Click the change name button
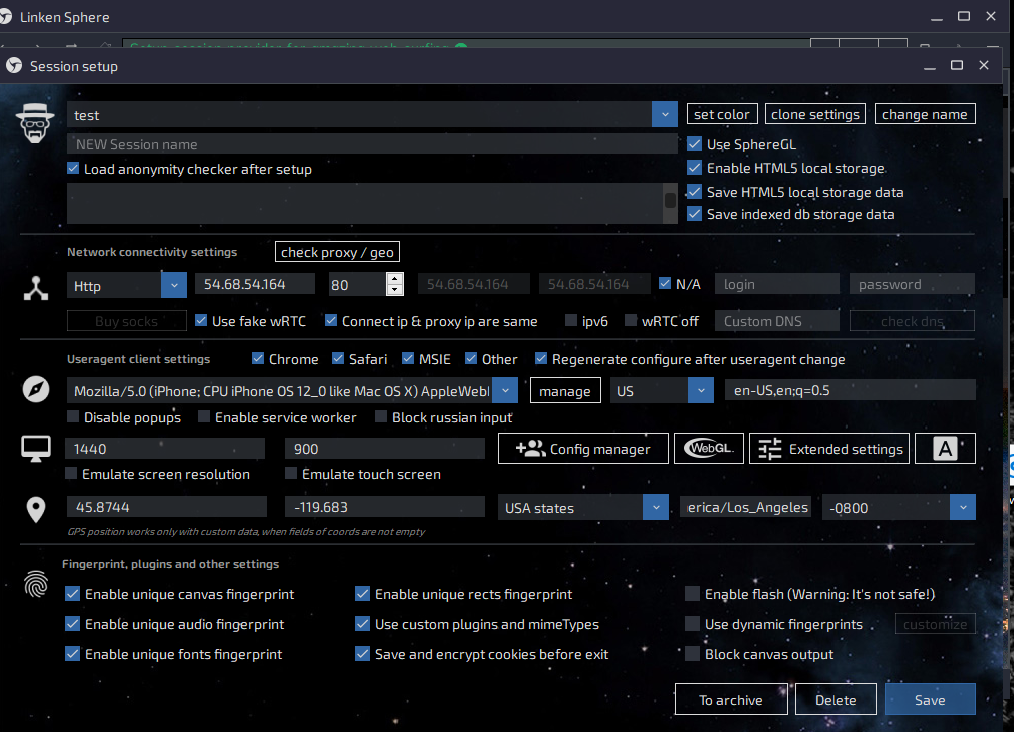 925,114
